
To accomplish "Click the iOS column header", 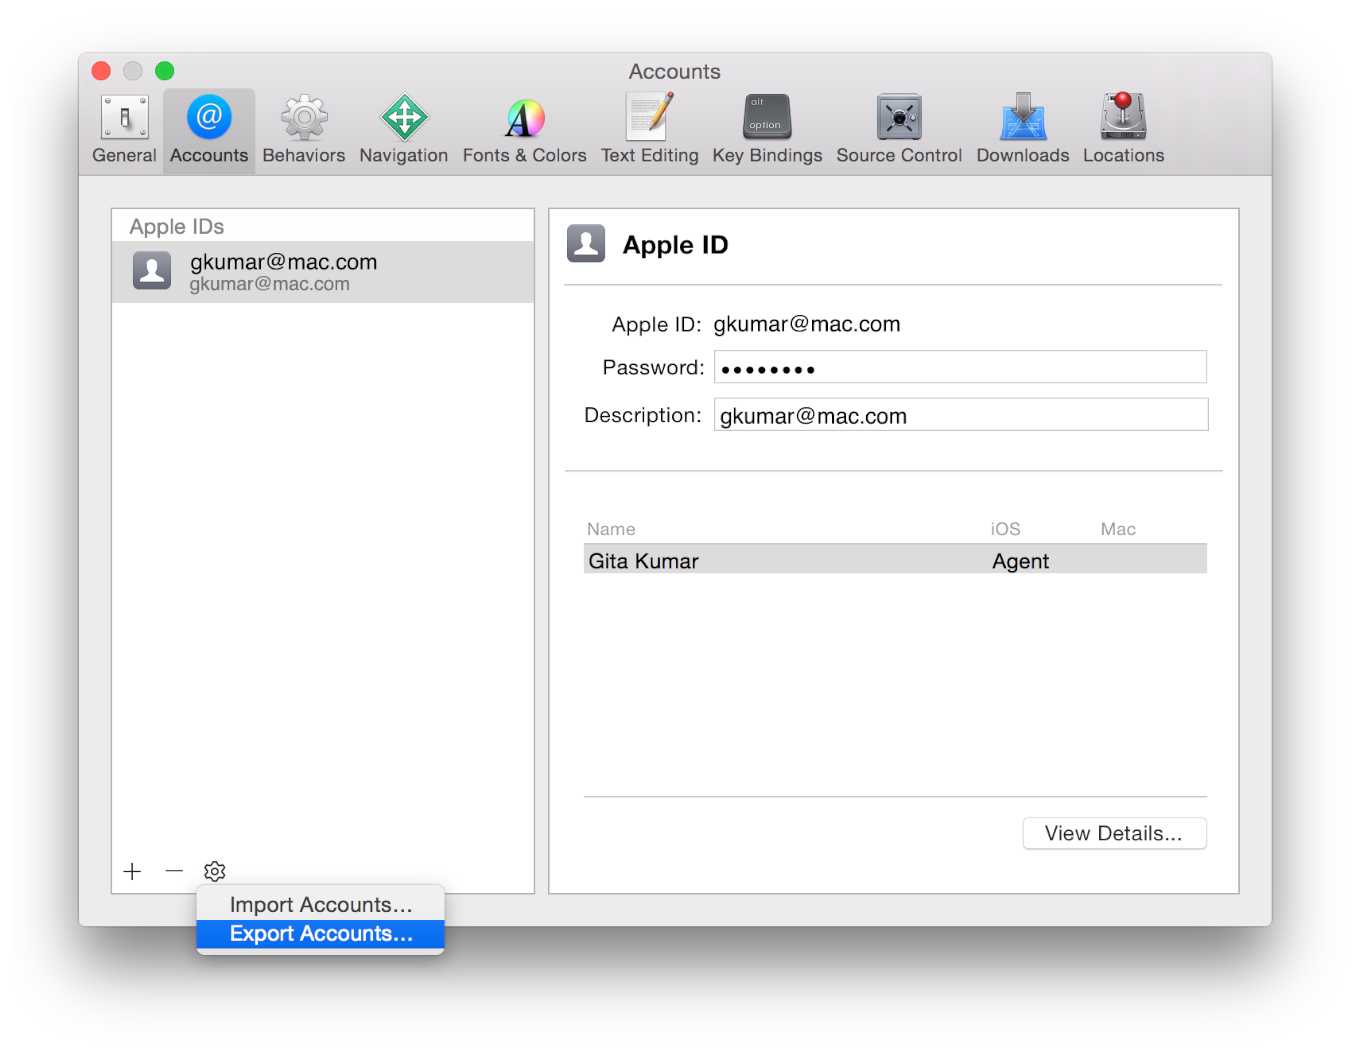I will point(1005,529).
